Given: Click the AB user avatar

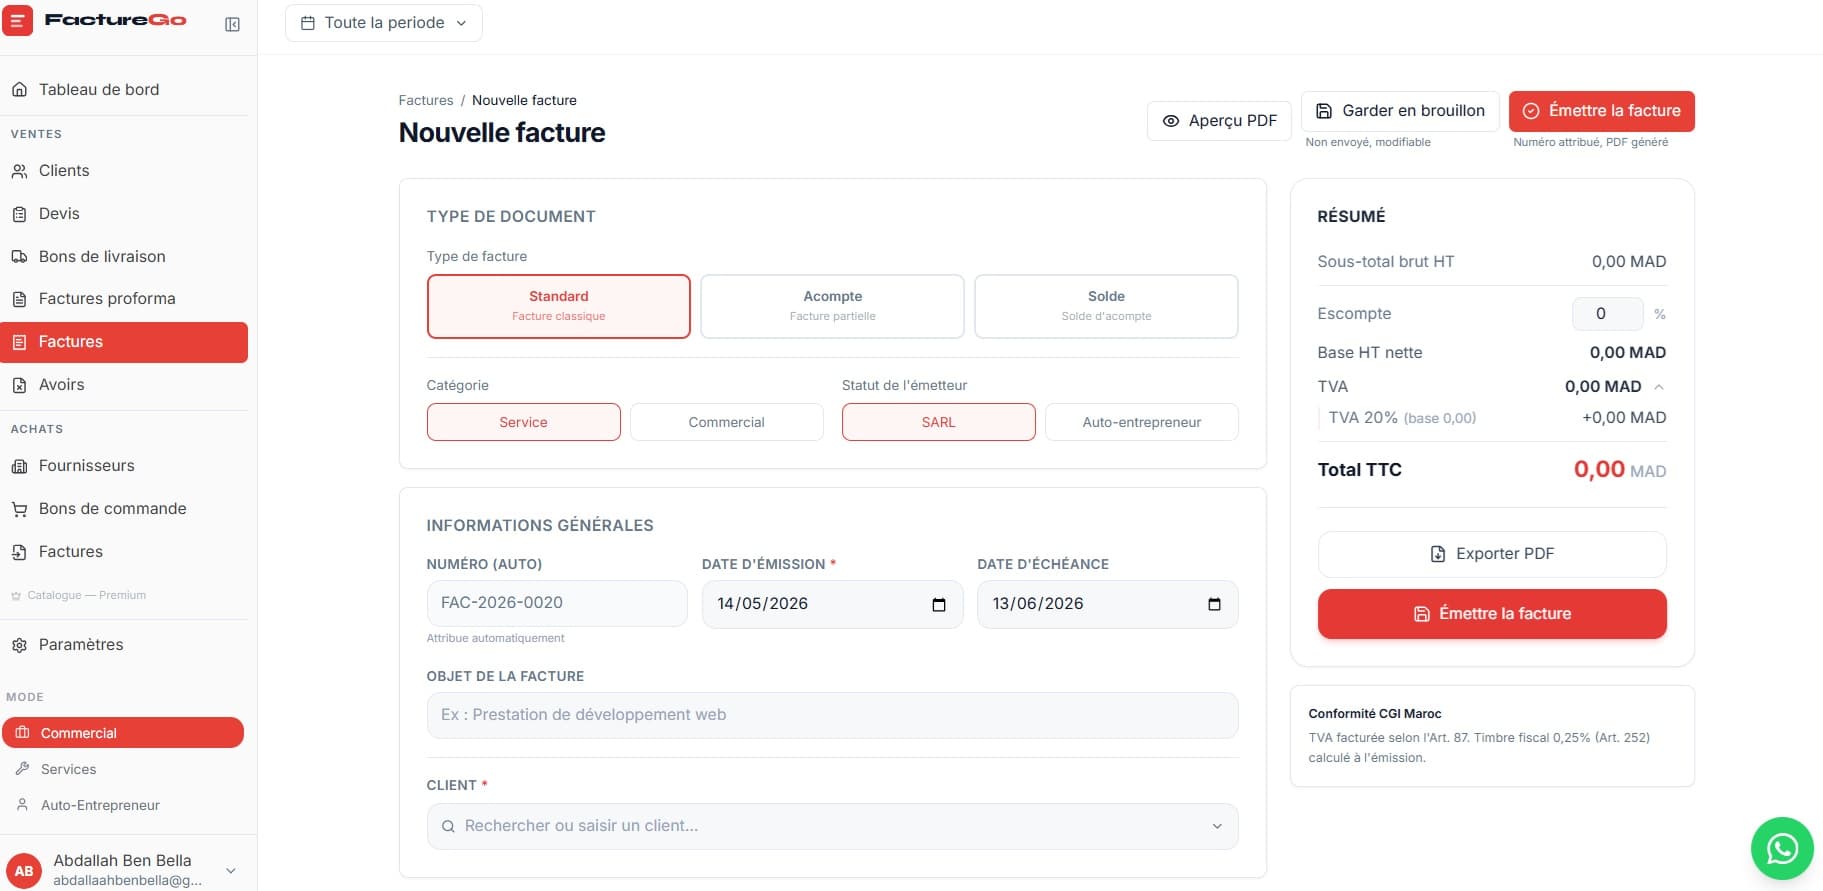Looking at the screenshot, I should point(24,870).
